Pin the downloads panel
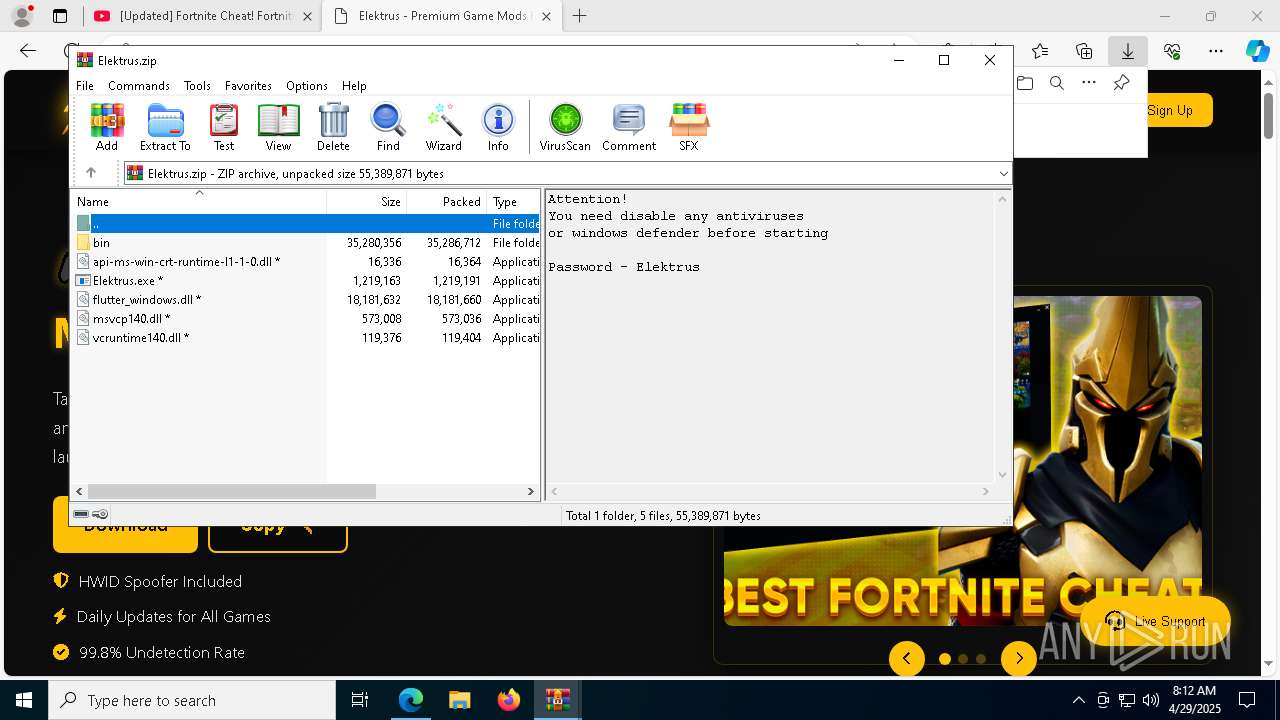Screen dimensions: 1280x720 click(x=1121, y=83)
